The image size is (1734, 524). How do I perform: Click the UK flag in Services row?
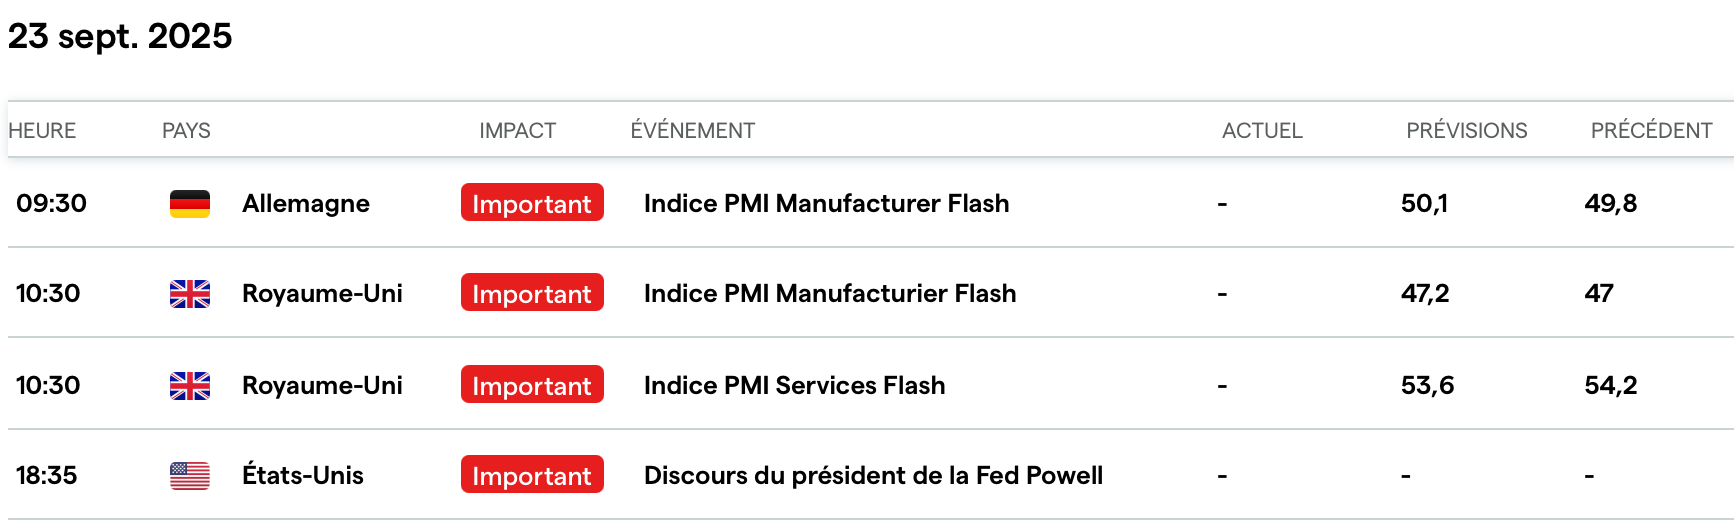point(189,386)
